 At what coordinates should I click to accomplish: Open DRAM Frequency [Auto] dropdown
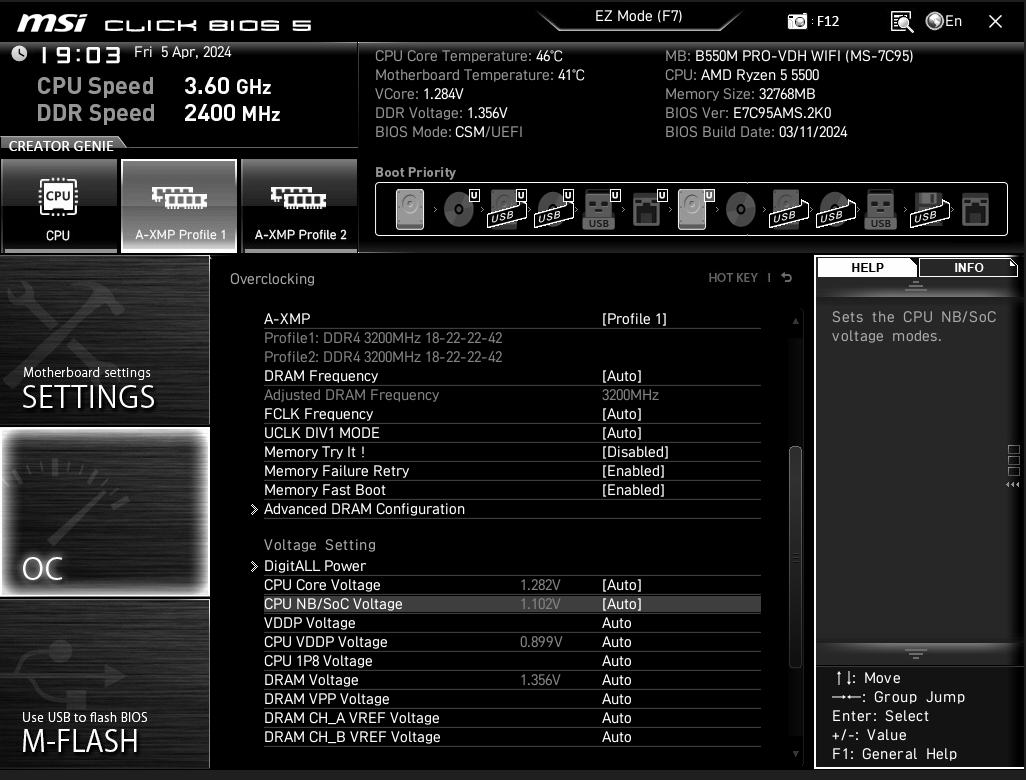coord(622,376)
